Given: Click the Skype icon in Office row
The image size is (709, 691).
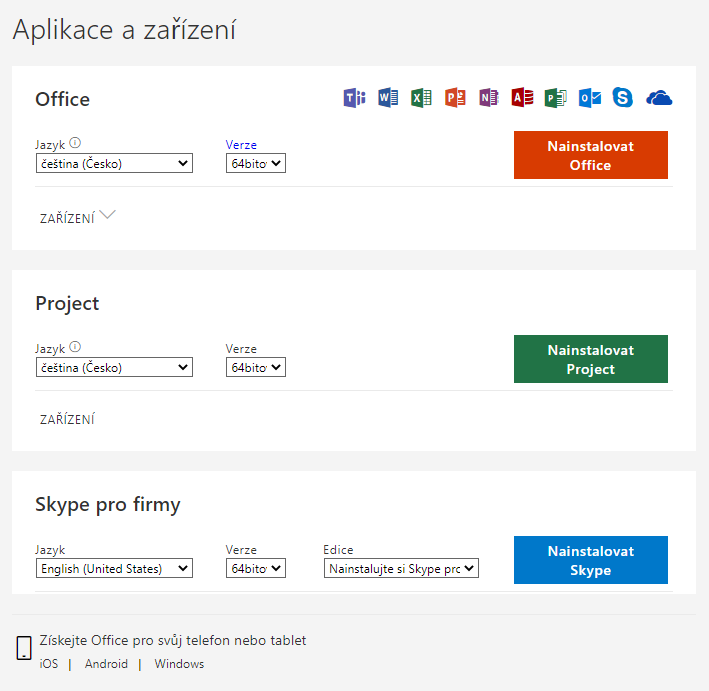Looking at the screenshot, I should (x=623, y=98).
